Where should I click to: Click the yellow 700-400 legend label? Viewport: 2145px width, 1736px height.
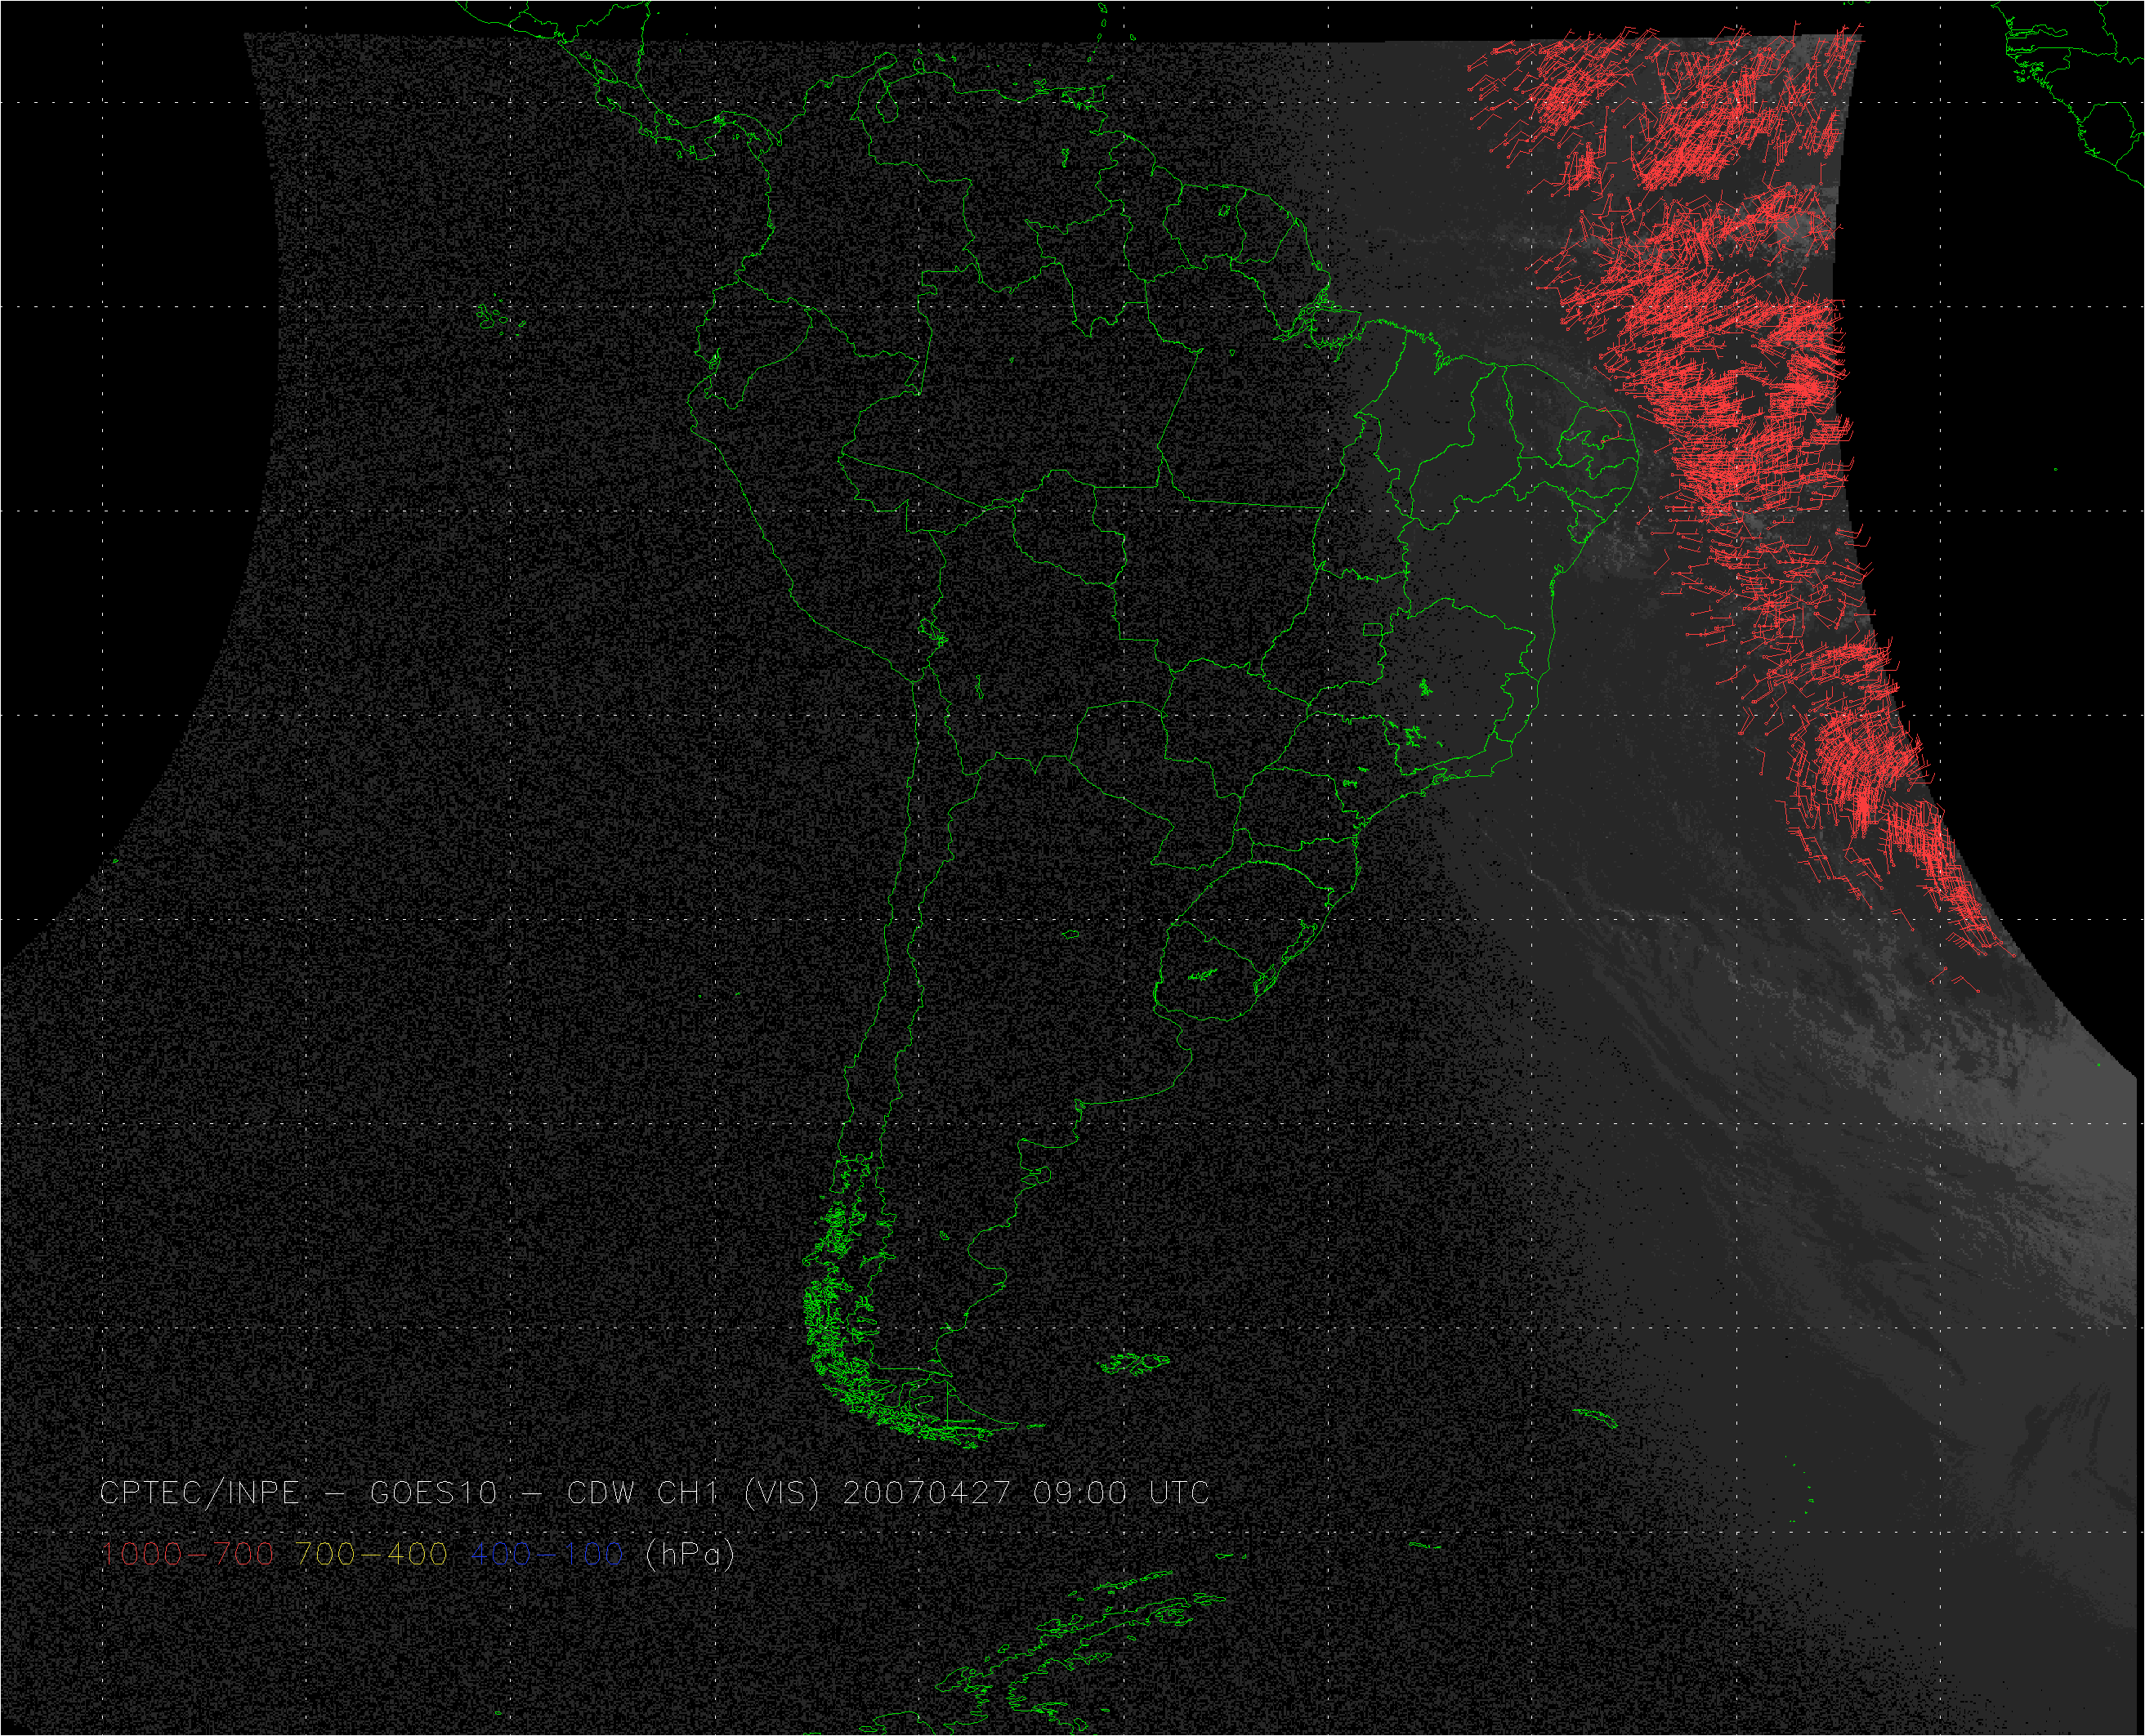[x=371, y=1554]
